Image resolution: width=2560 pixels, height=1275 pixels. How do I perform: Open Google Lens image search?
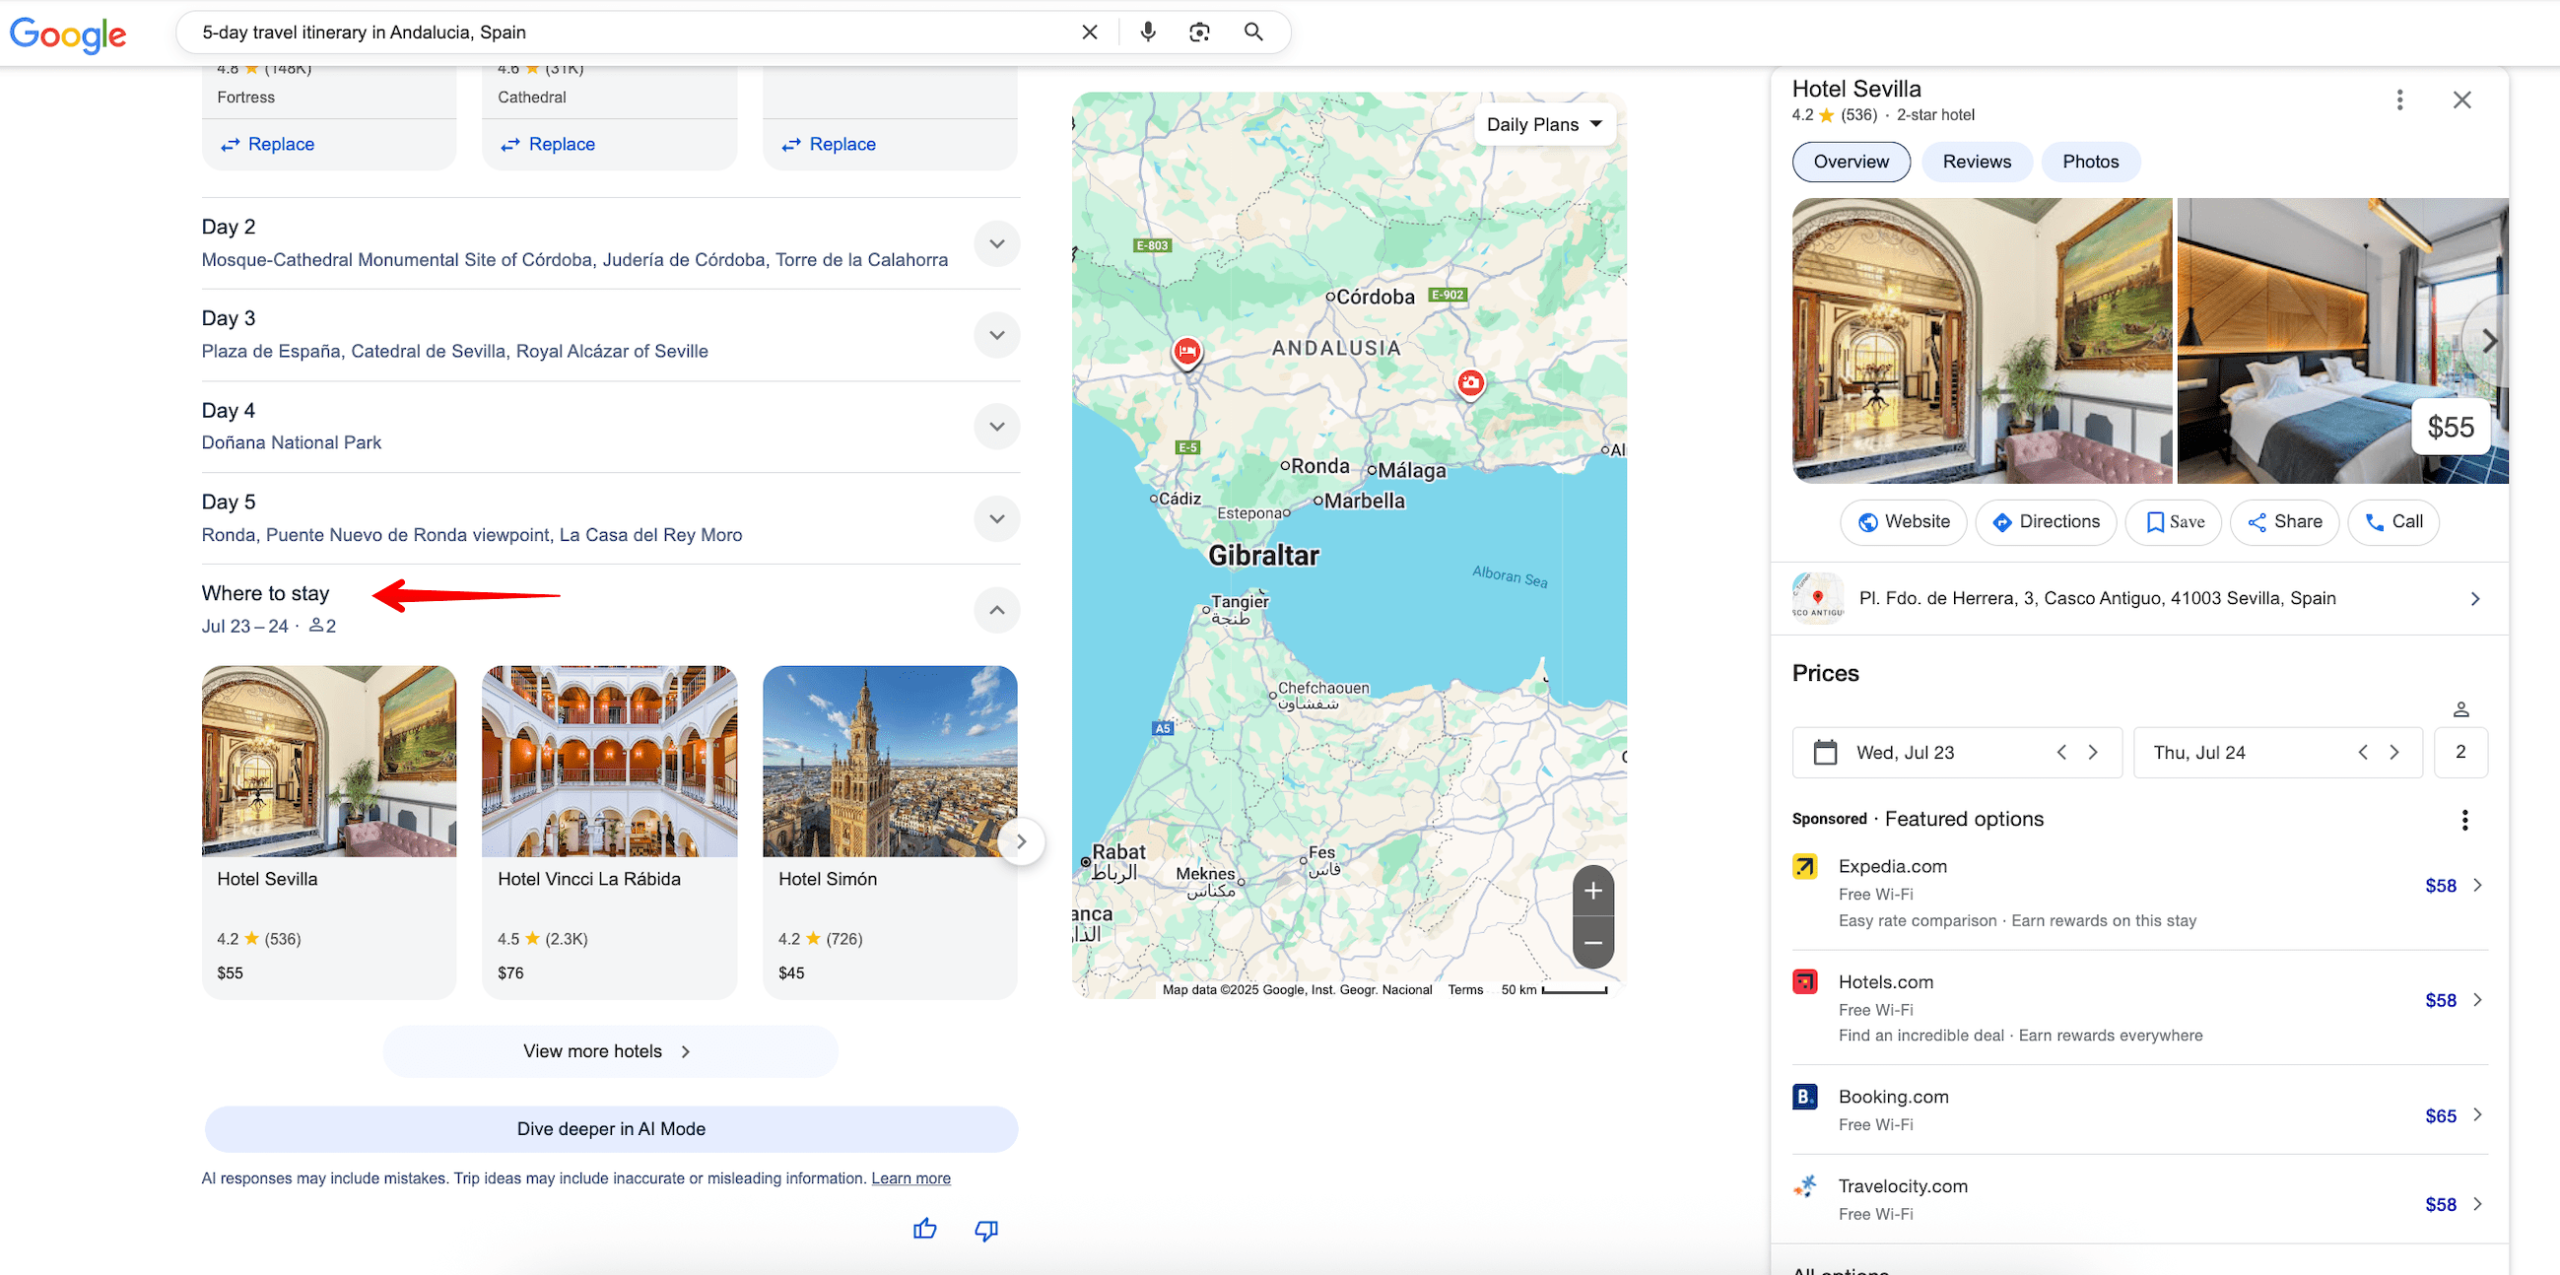1199,32
